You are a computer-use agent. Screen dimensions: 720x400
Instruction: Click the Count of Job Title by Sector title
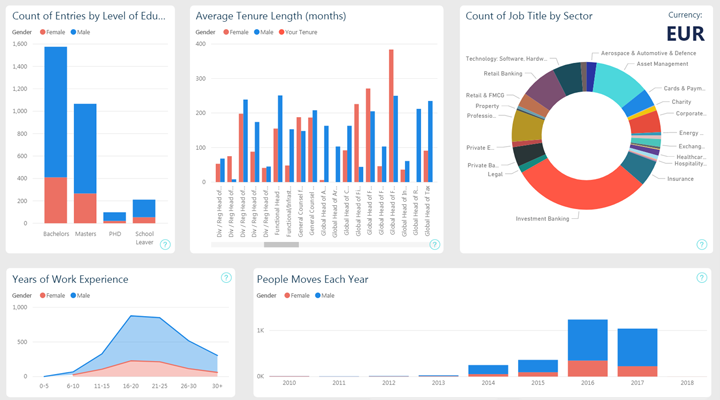coord(529,16)
